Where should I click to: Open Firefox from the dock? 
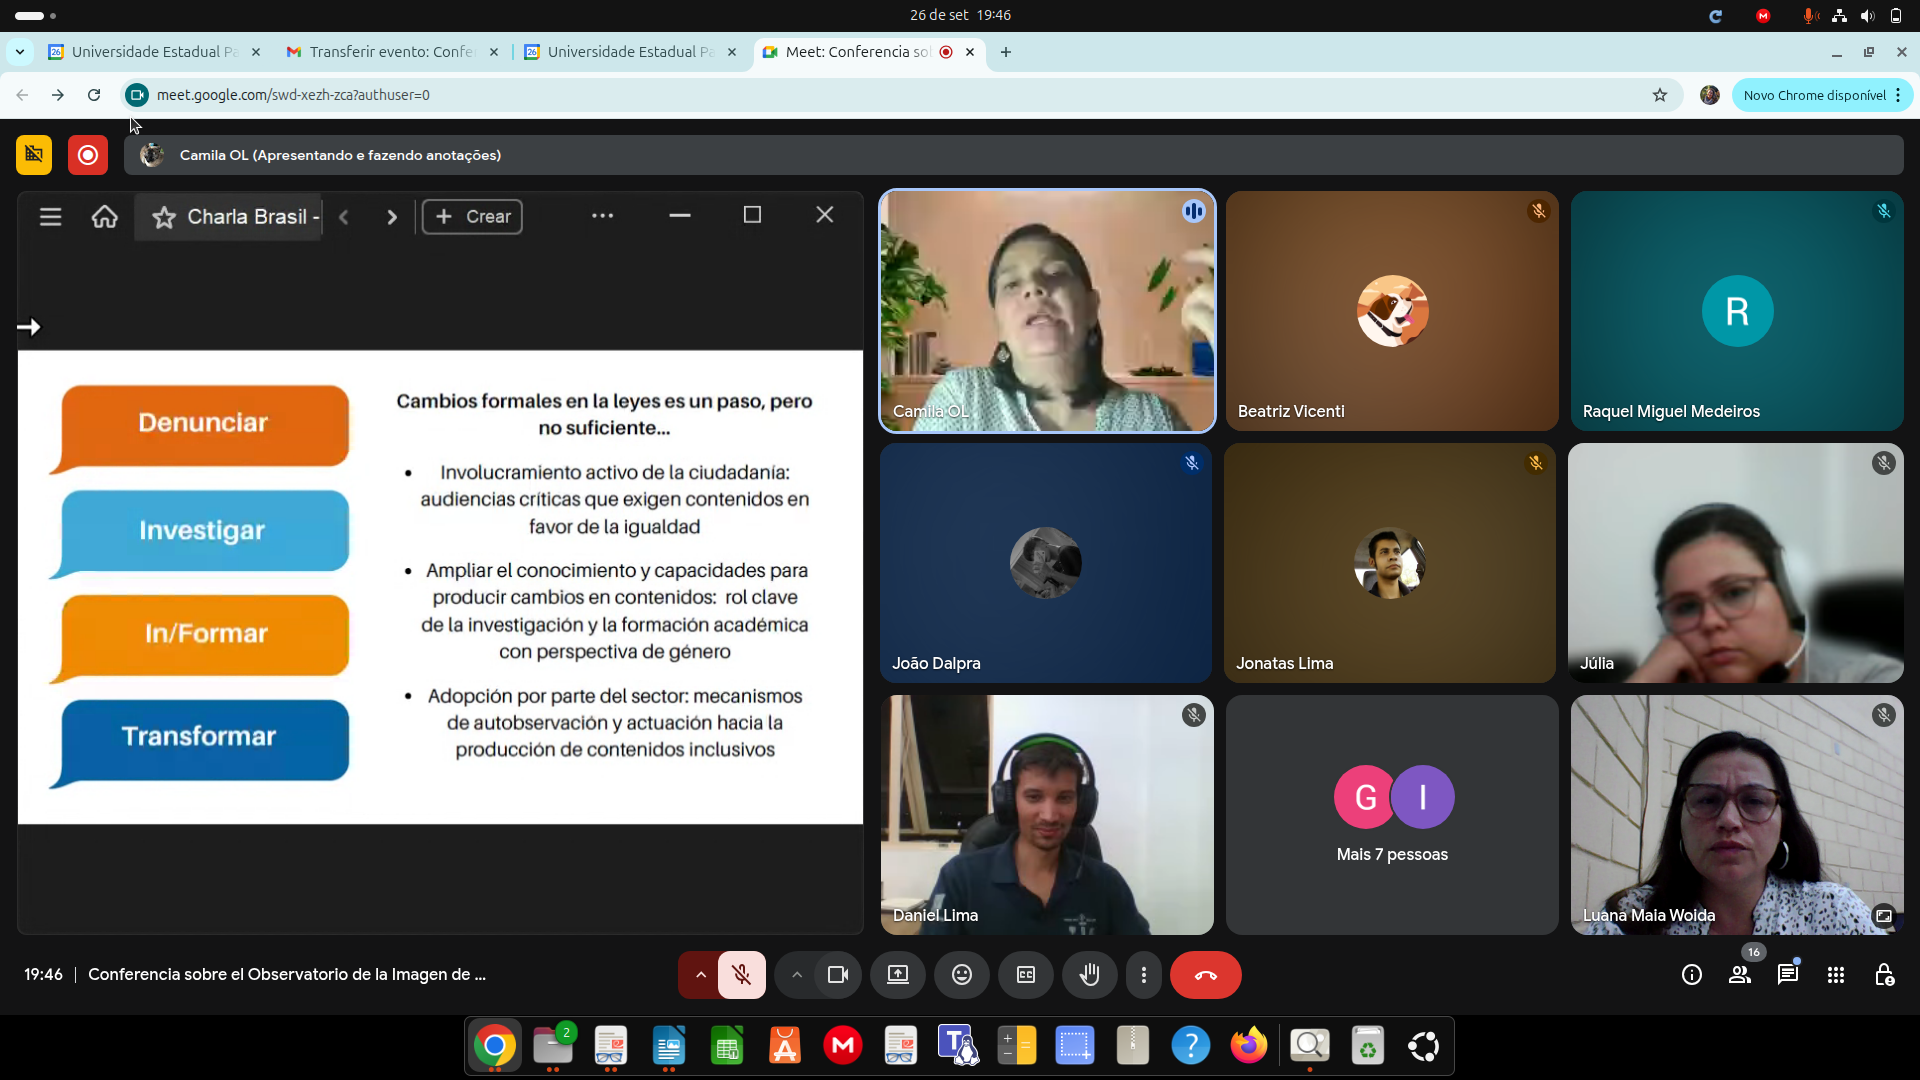pos(1248,1046)
